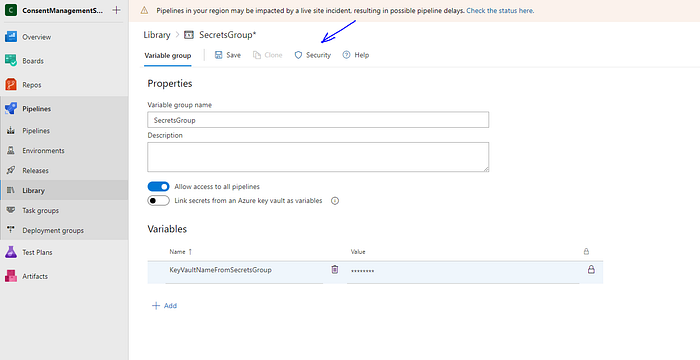The image size is (700, 360).
Task: Open Artifacts section
Action: tap(35, 276)
